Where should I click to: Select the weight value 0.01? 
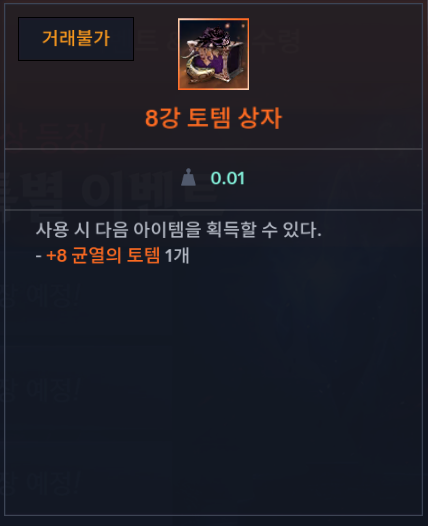click(x=227, y=178)
